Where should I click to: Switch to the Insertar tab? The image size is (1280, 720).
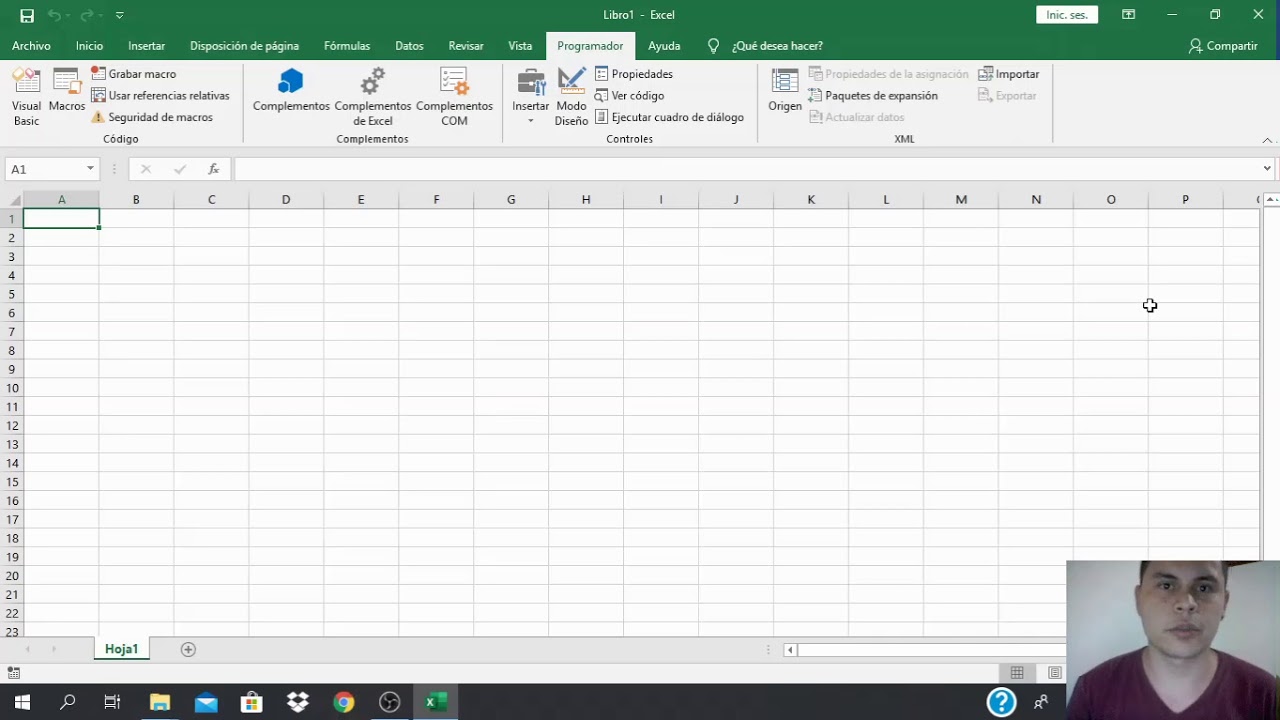tap(146, 46)
